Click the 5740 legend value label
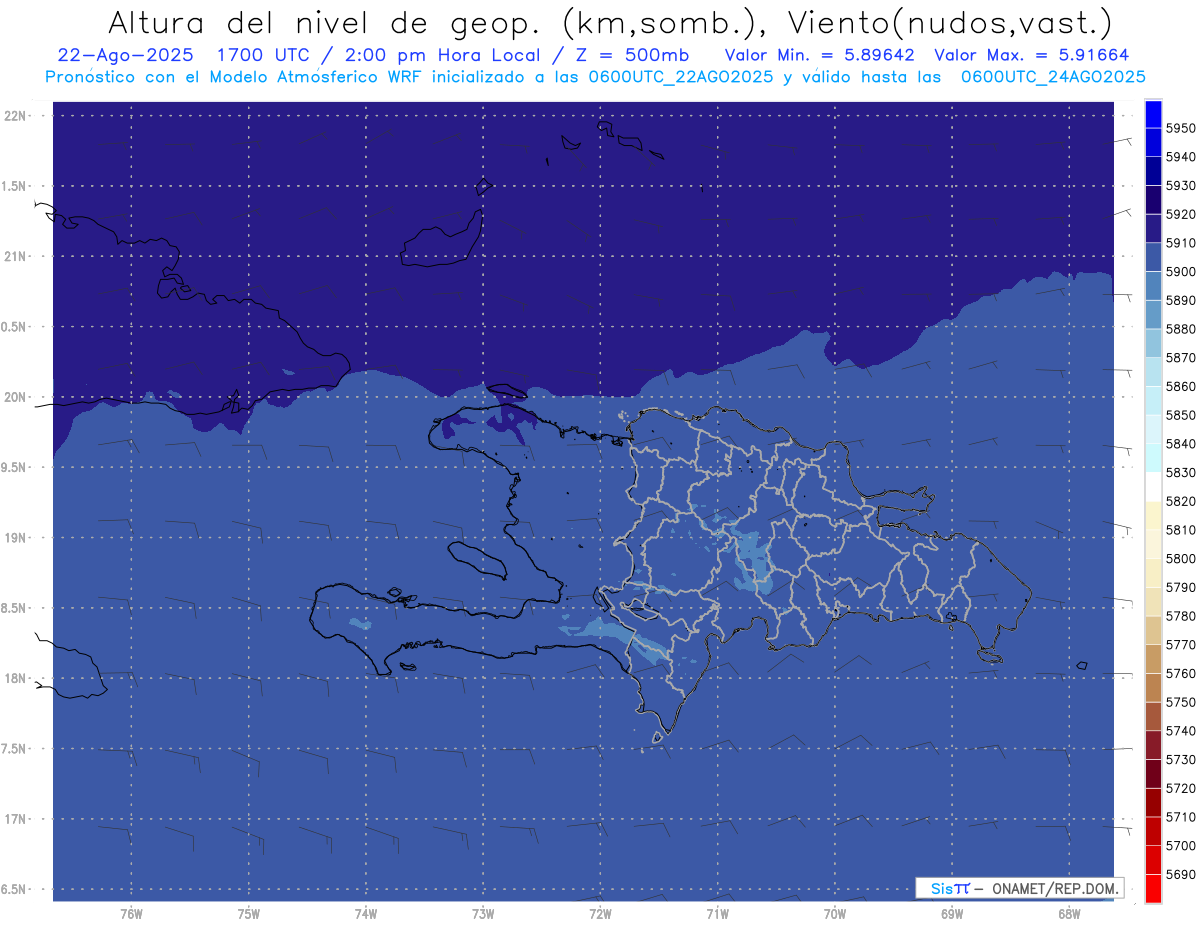 [1180, 731]
